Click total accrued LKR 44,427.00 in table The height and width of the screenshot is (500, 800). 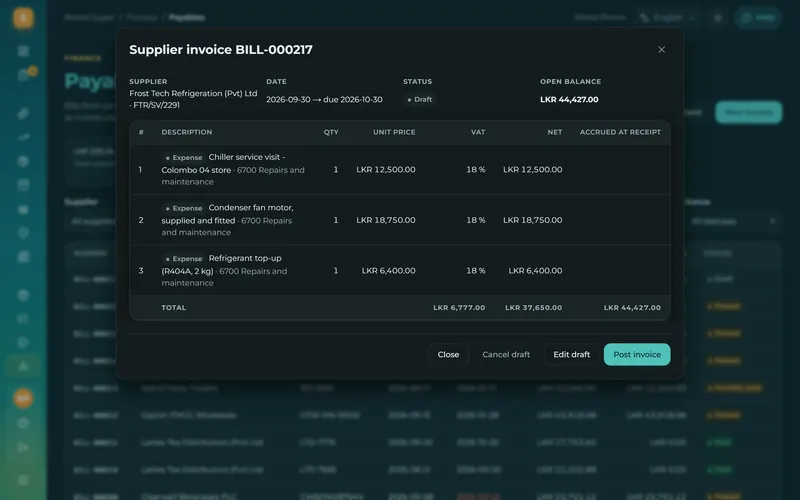coord(632,308)
